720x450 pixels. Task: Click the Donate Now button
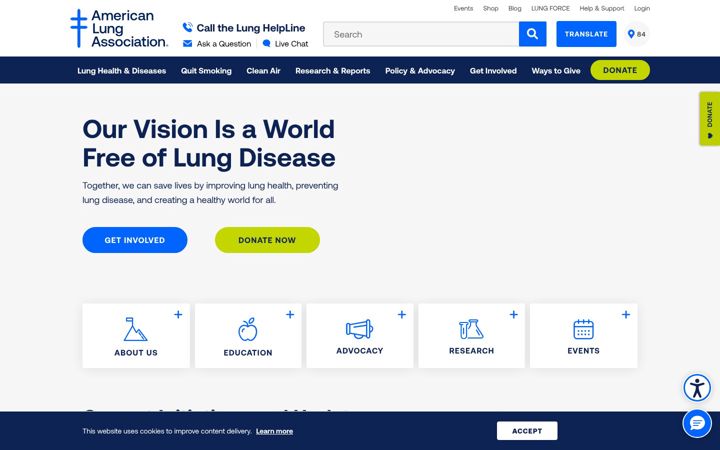pos(267,240)
